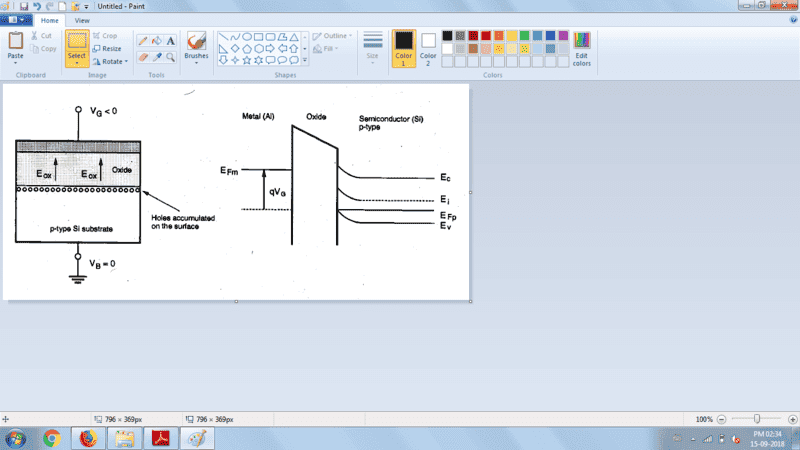Image resolution: width=800 pixels, height=450 pixels.
Task: Activate the Color 2 background selector
Action: click(x=428, y=46)
